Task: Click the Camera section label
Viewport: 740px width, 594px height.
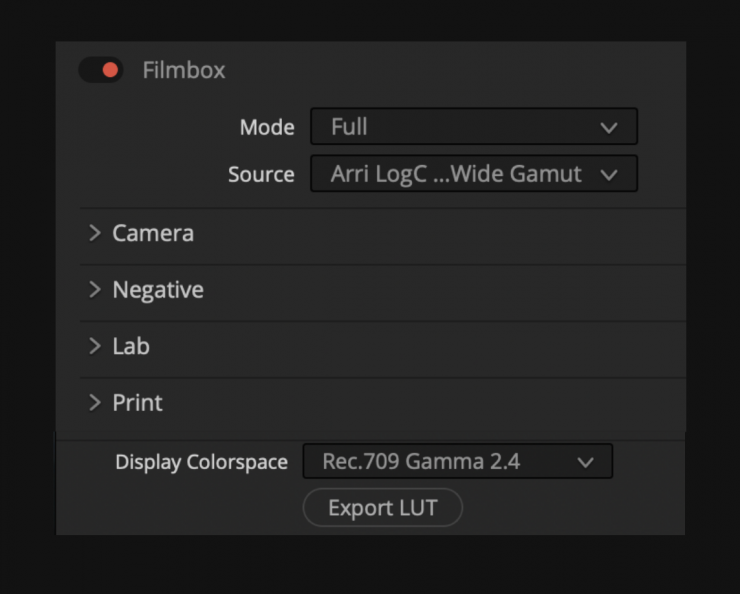Action: pos(153,233)
